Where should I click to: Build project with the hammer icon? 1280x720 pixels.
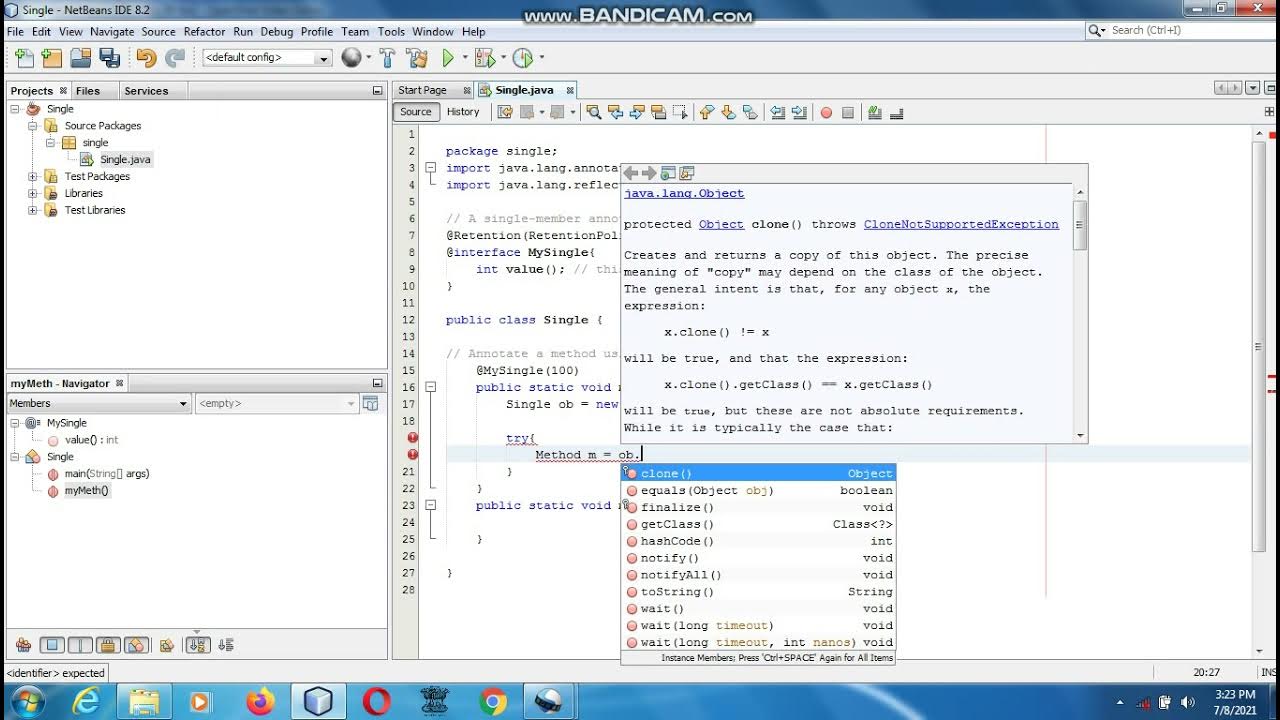click(387, 58)
